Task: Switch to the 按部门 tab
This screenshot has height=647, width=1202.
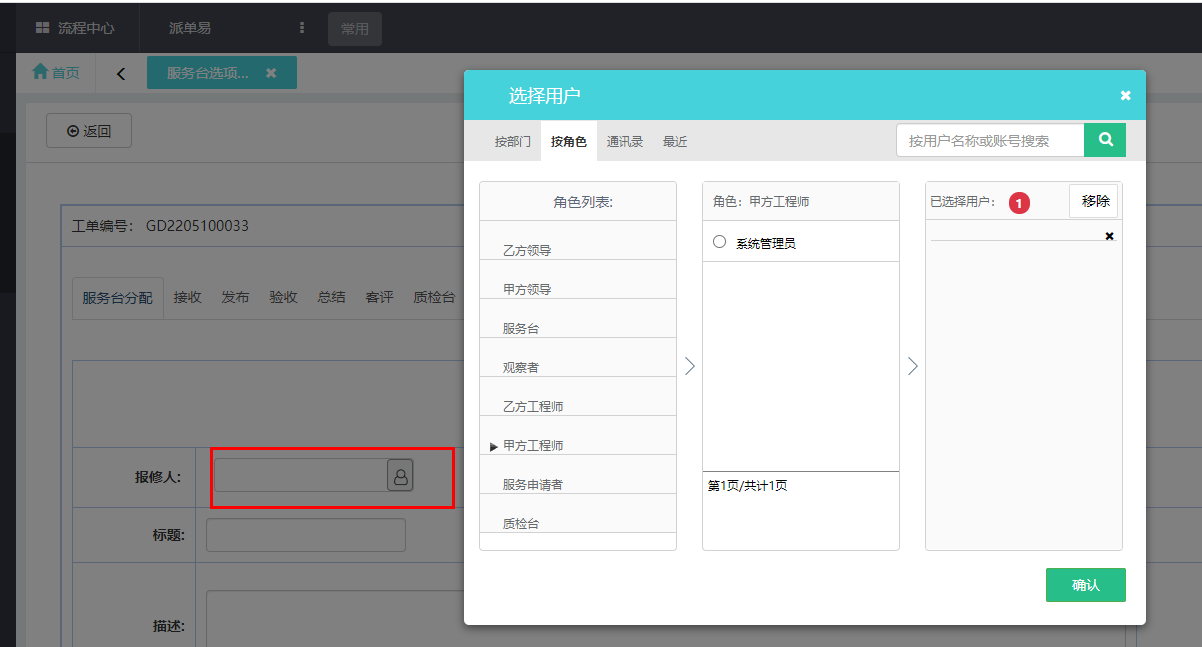Action: (x=512, y=142)
